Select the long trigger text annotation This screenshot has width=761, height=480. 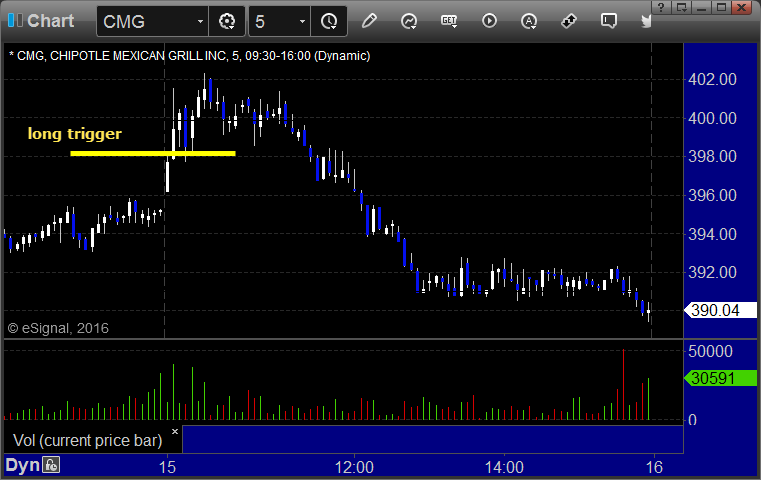[75, 133]
